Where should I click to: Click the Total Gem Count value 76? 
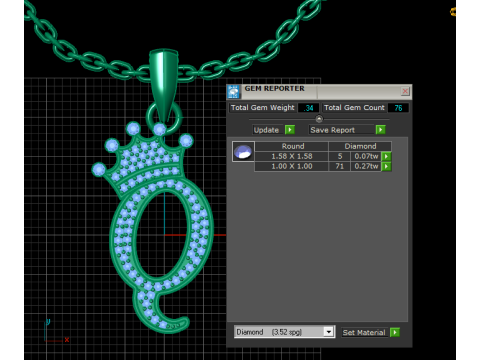click(x=398, y=108)
